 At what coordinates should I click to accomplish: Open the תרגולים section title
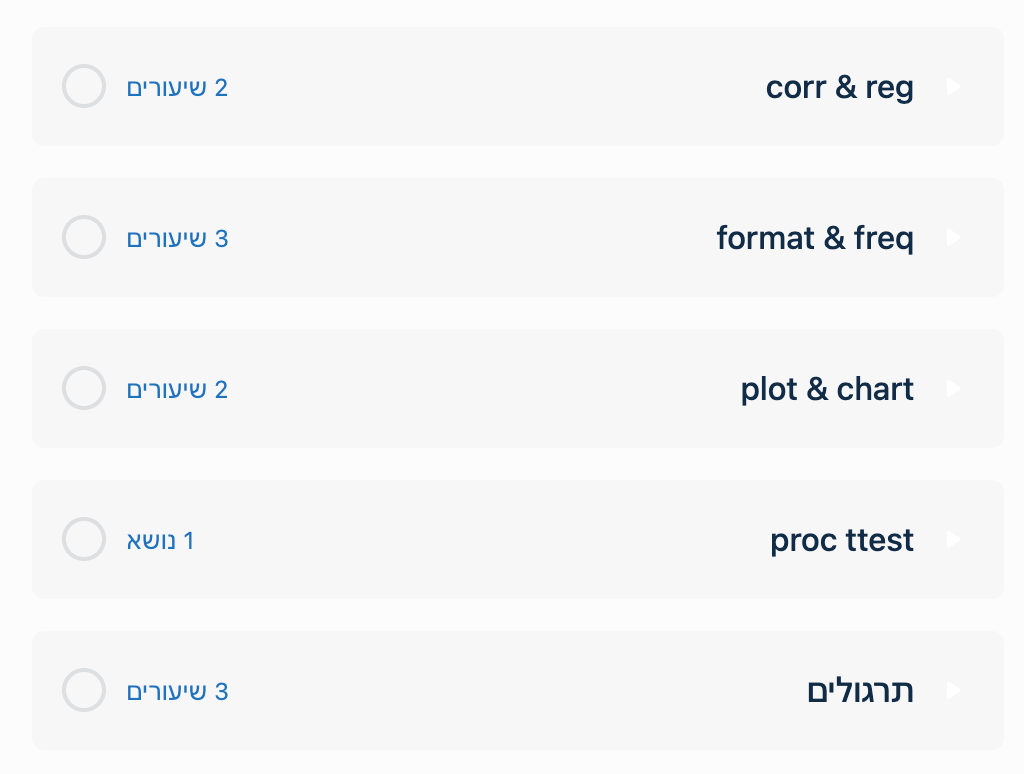tap(860, 691)
